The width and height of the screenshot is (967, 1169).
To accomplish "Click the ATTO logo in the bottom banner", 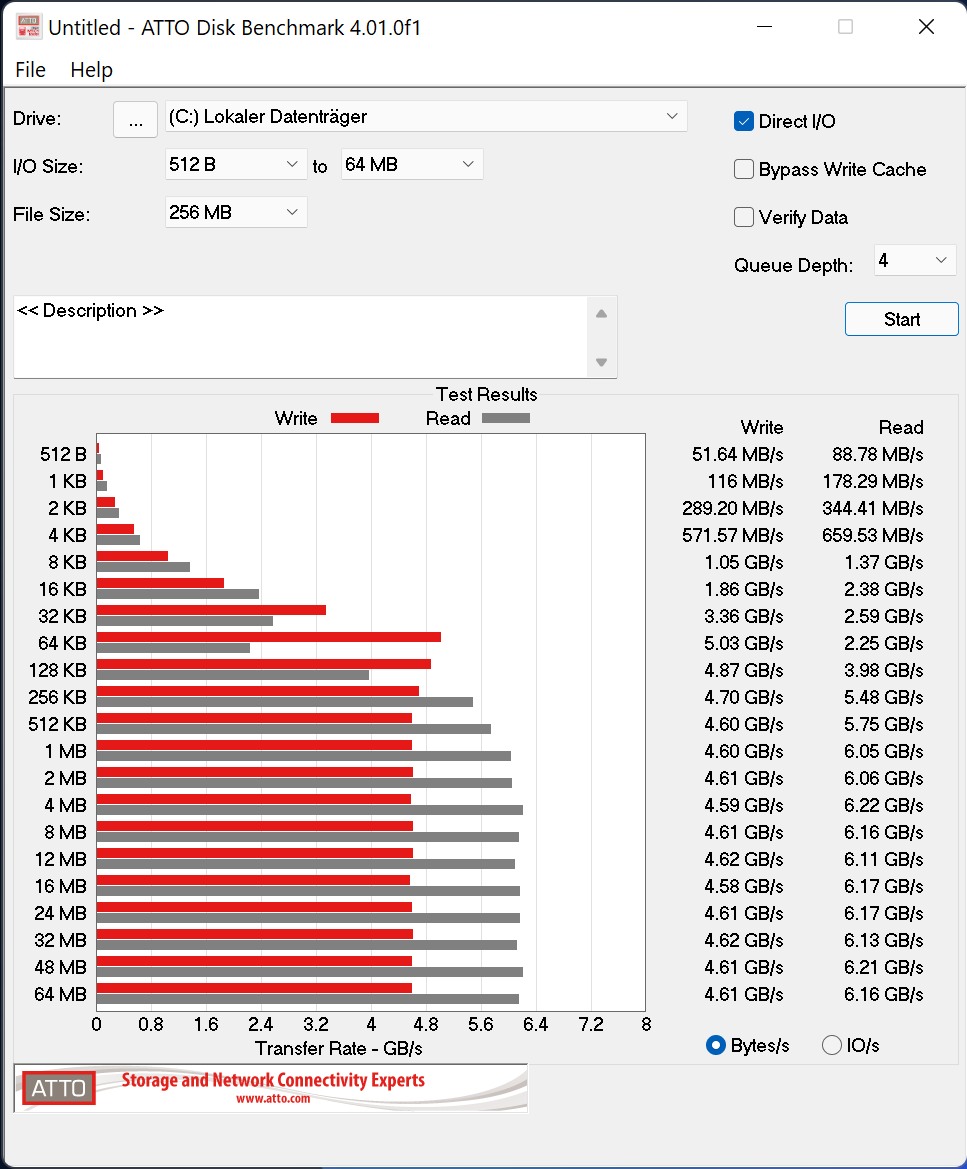I will click(57, 1087).
